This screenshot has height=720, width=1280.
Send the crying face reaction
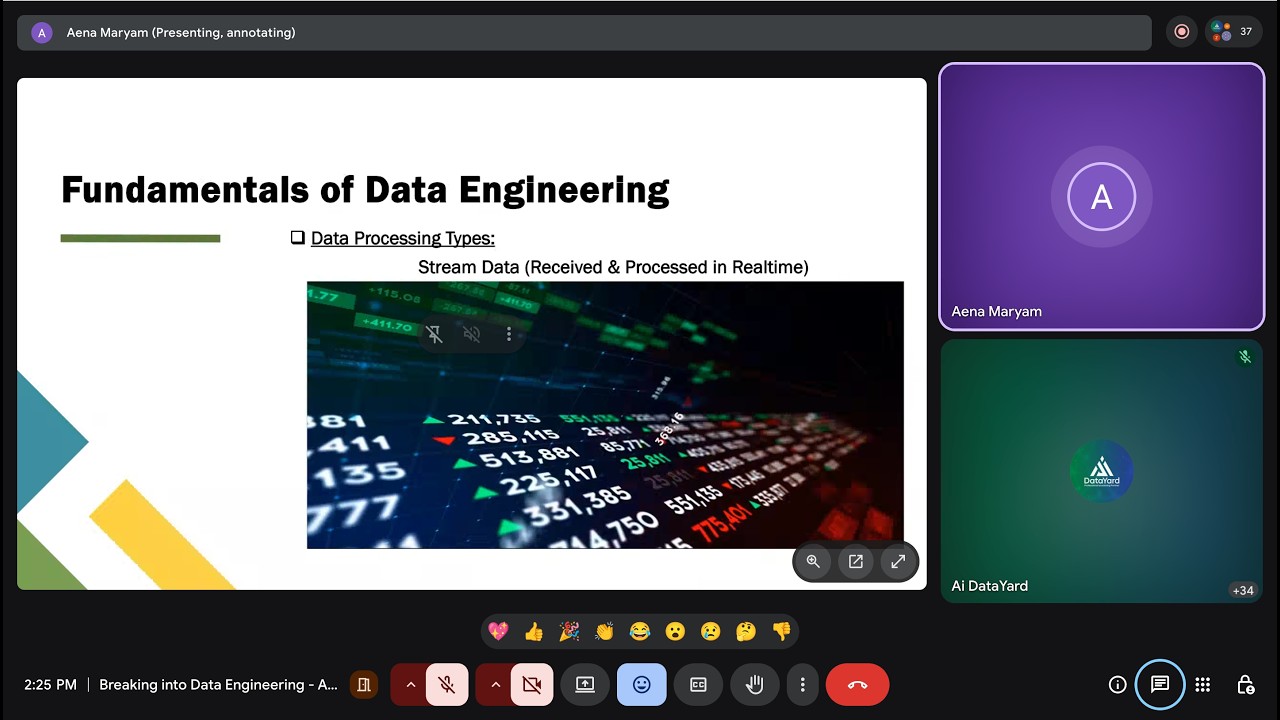click(x=710, y=631)
